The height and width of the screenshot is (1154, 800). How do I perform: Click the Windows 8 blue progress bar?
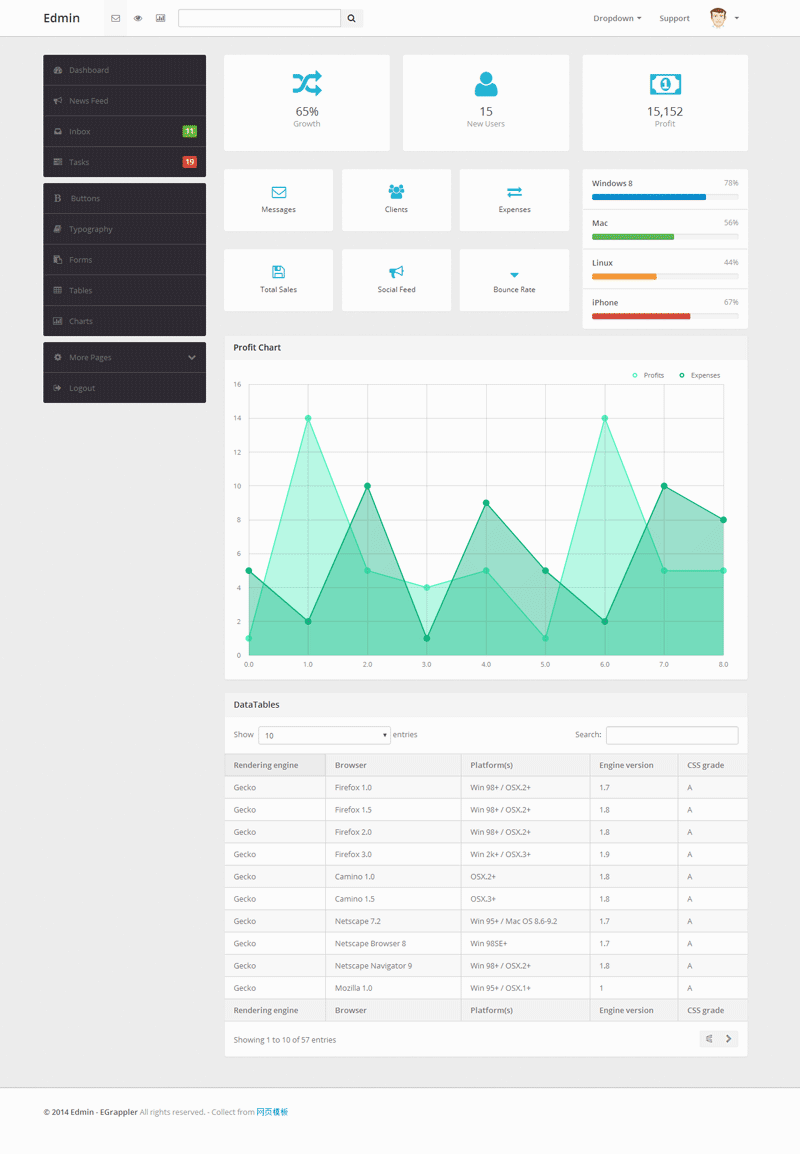(x=649, y=197)
